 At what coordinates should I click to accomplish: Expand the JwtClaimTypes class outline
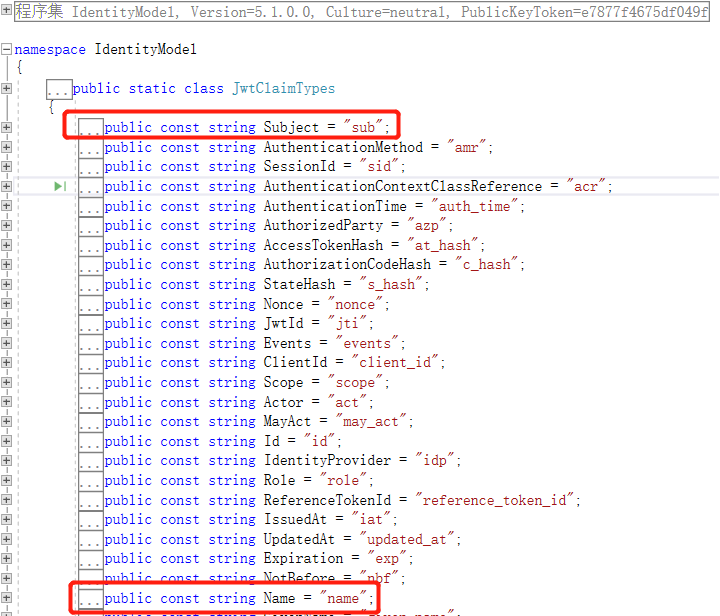pyautogui.click(x=6, y=88)
